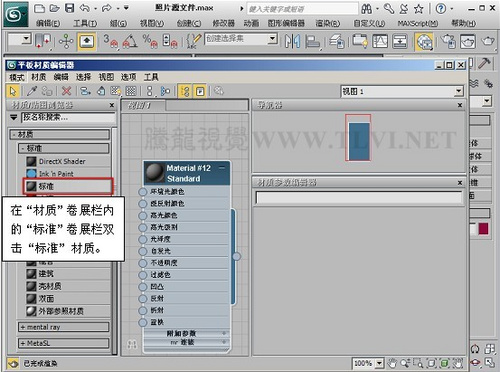Open the 修改器 menu in main window
Image resolution: width=500 pixels, height=372 pixels.
click(224, 23)
